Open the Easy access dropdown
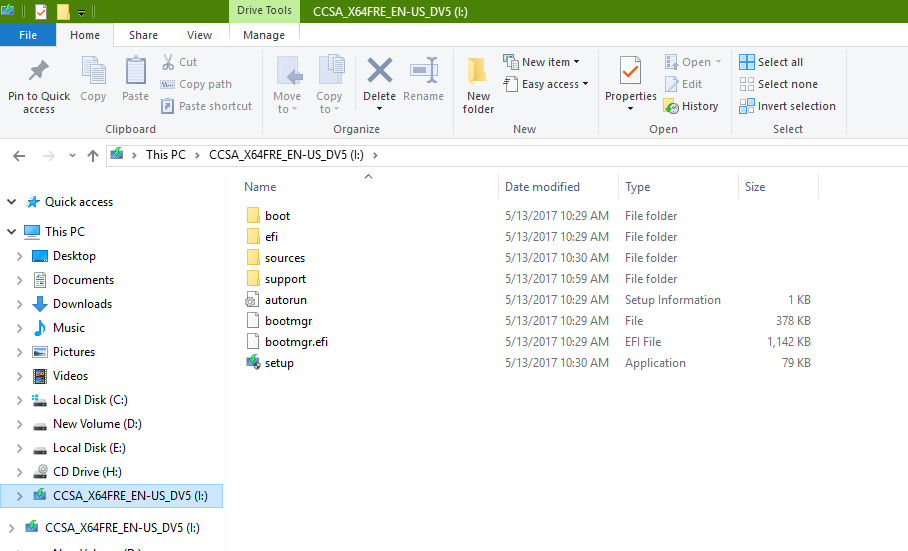The image size is (908, 551). click(x=546, y=84)
